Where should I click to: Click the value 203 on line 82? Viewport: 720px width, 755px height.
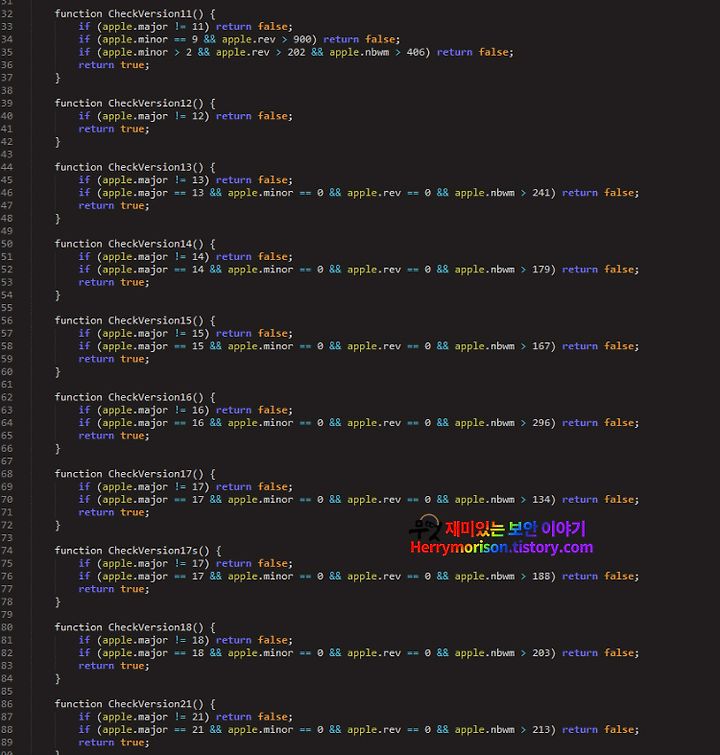coord(541,652)
